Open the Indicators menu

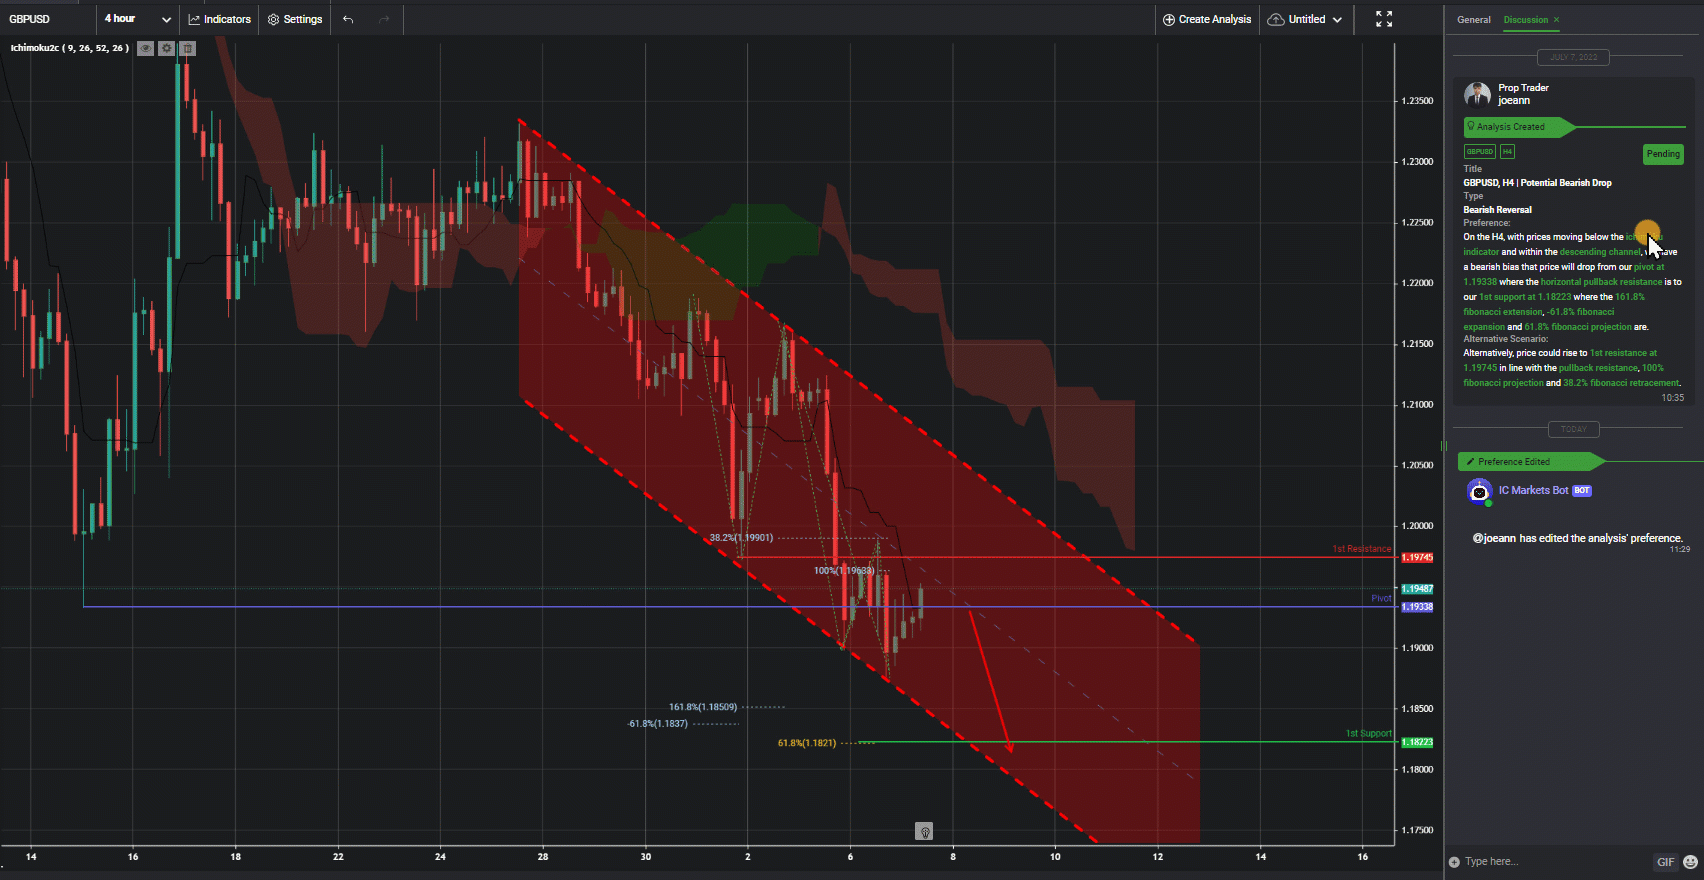(220, 19)
